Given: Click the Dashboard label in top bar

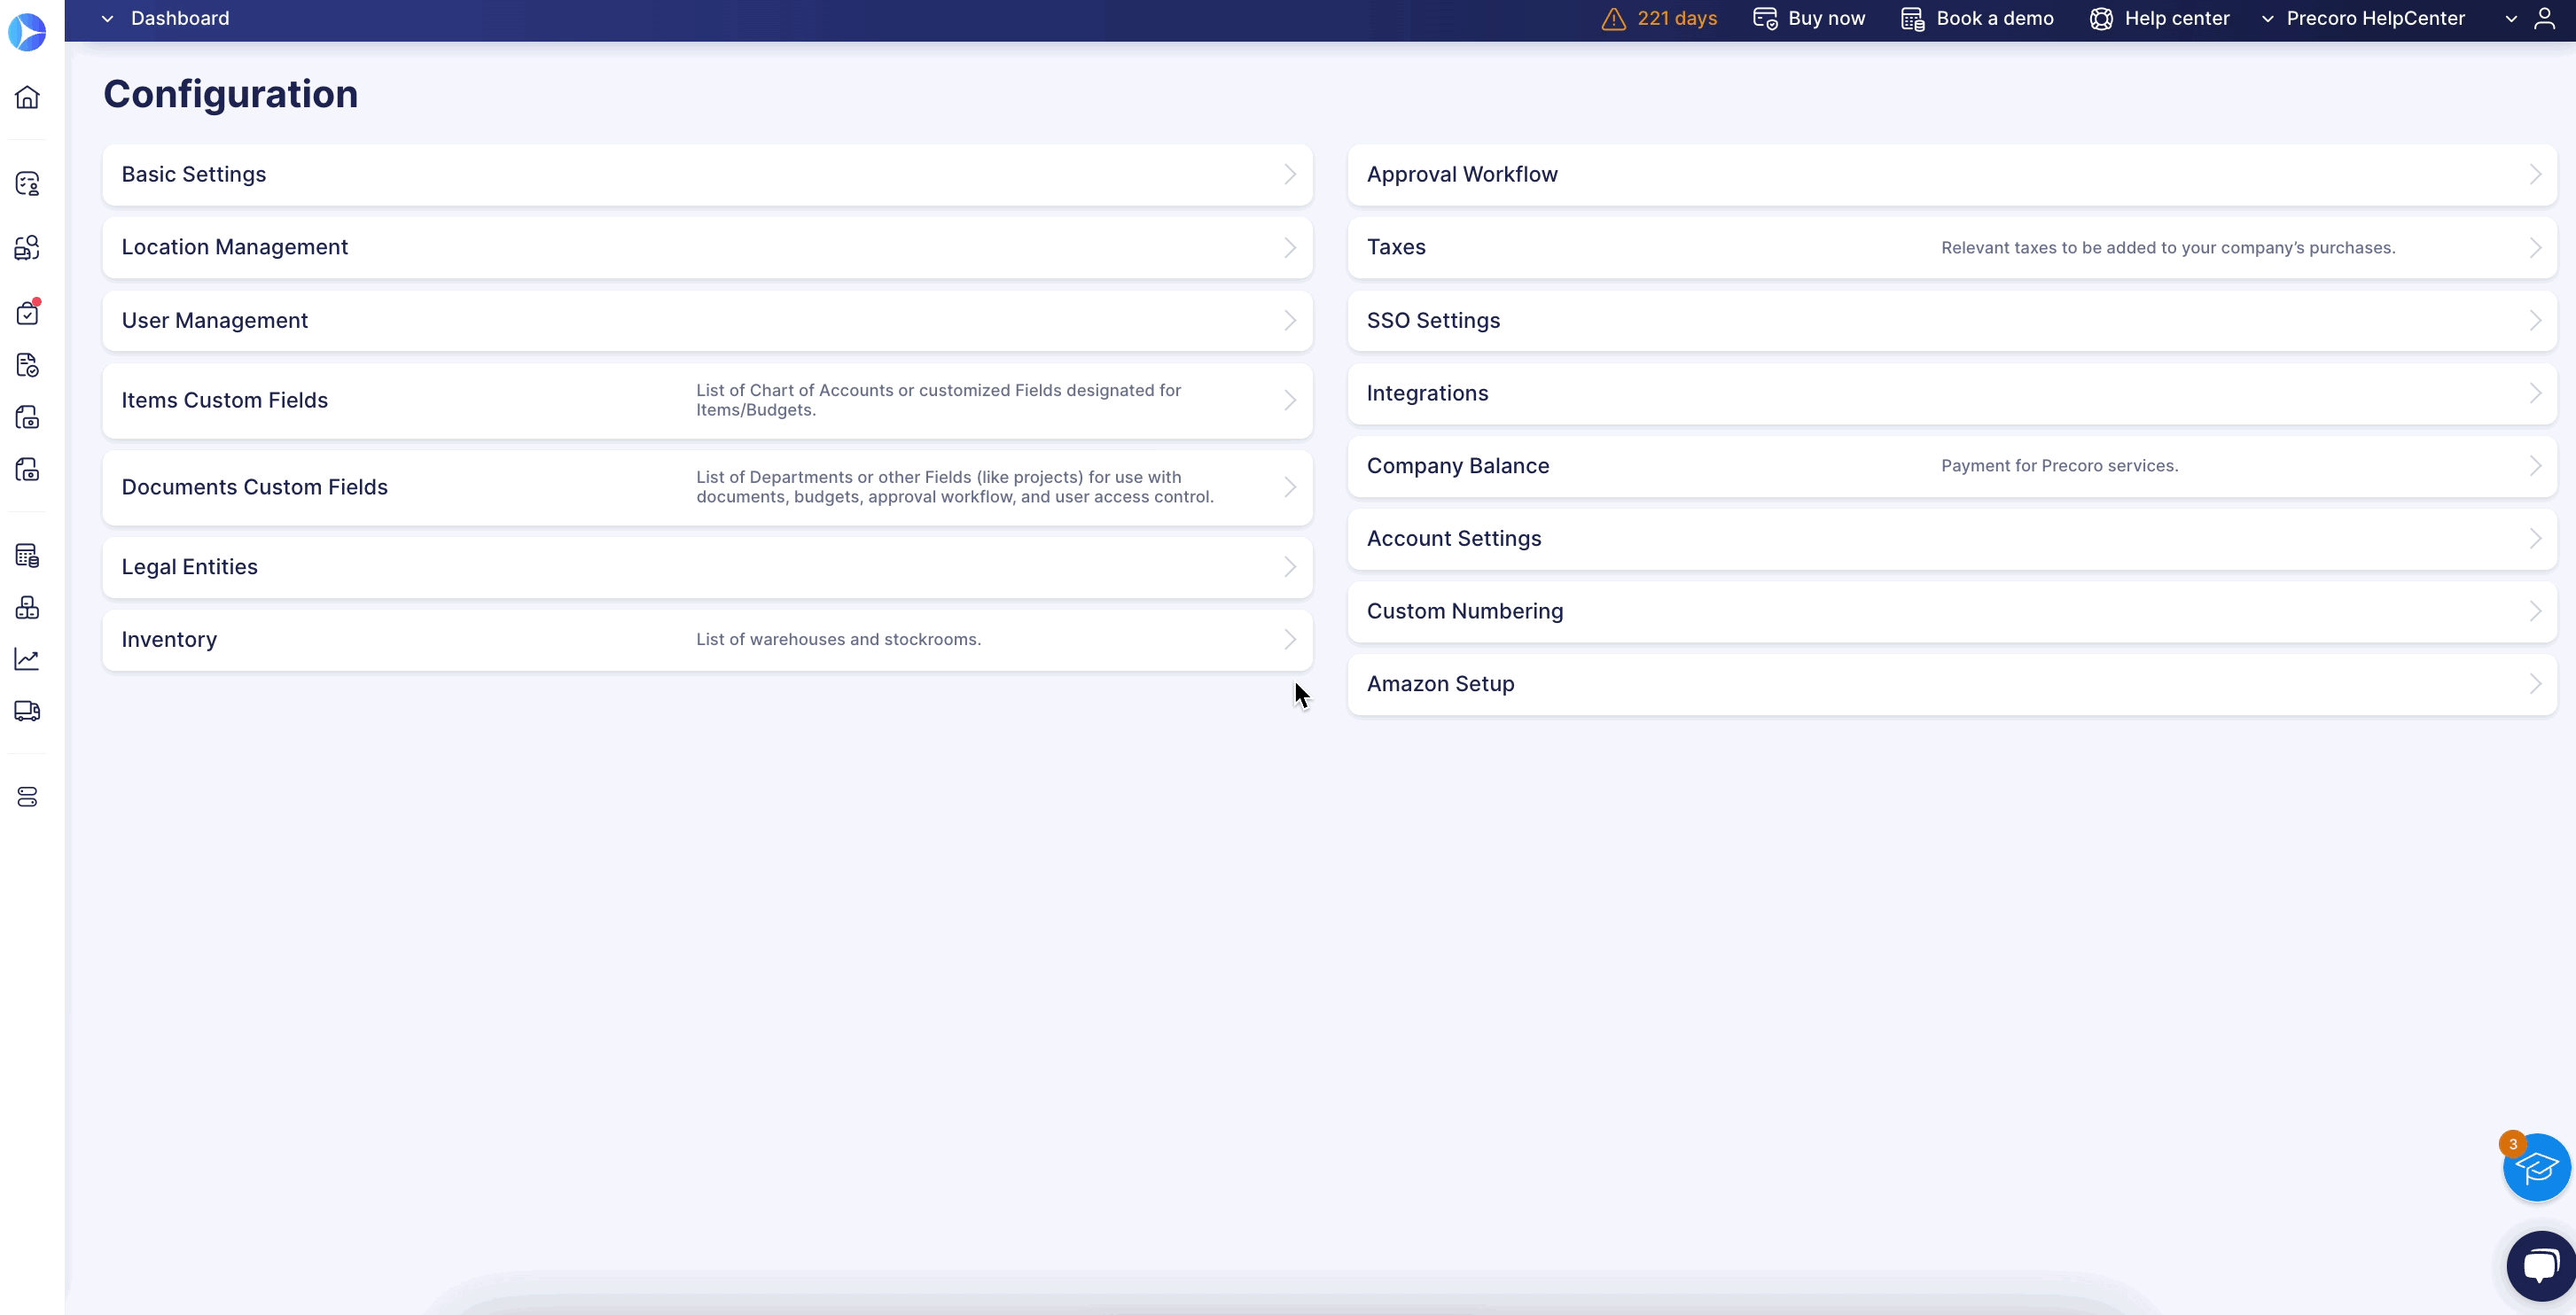Looking at the screenshot, I should click(x=180, y=19).
